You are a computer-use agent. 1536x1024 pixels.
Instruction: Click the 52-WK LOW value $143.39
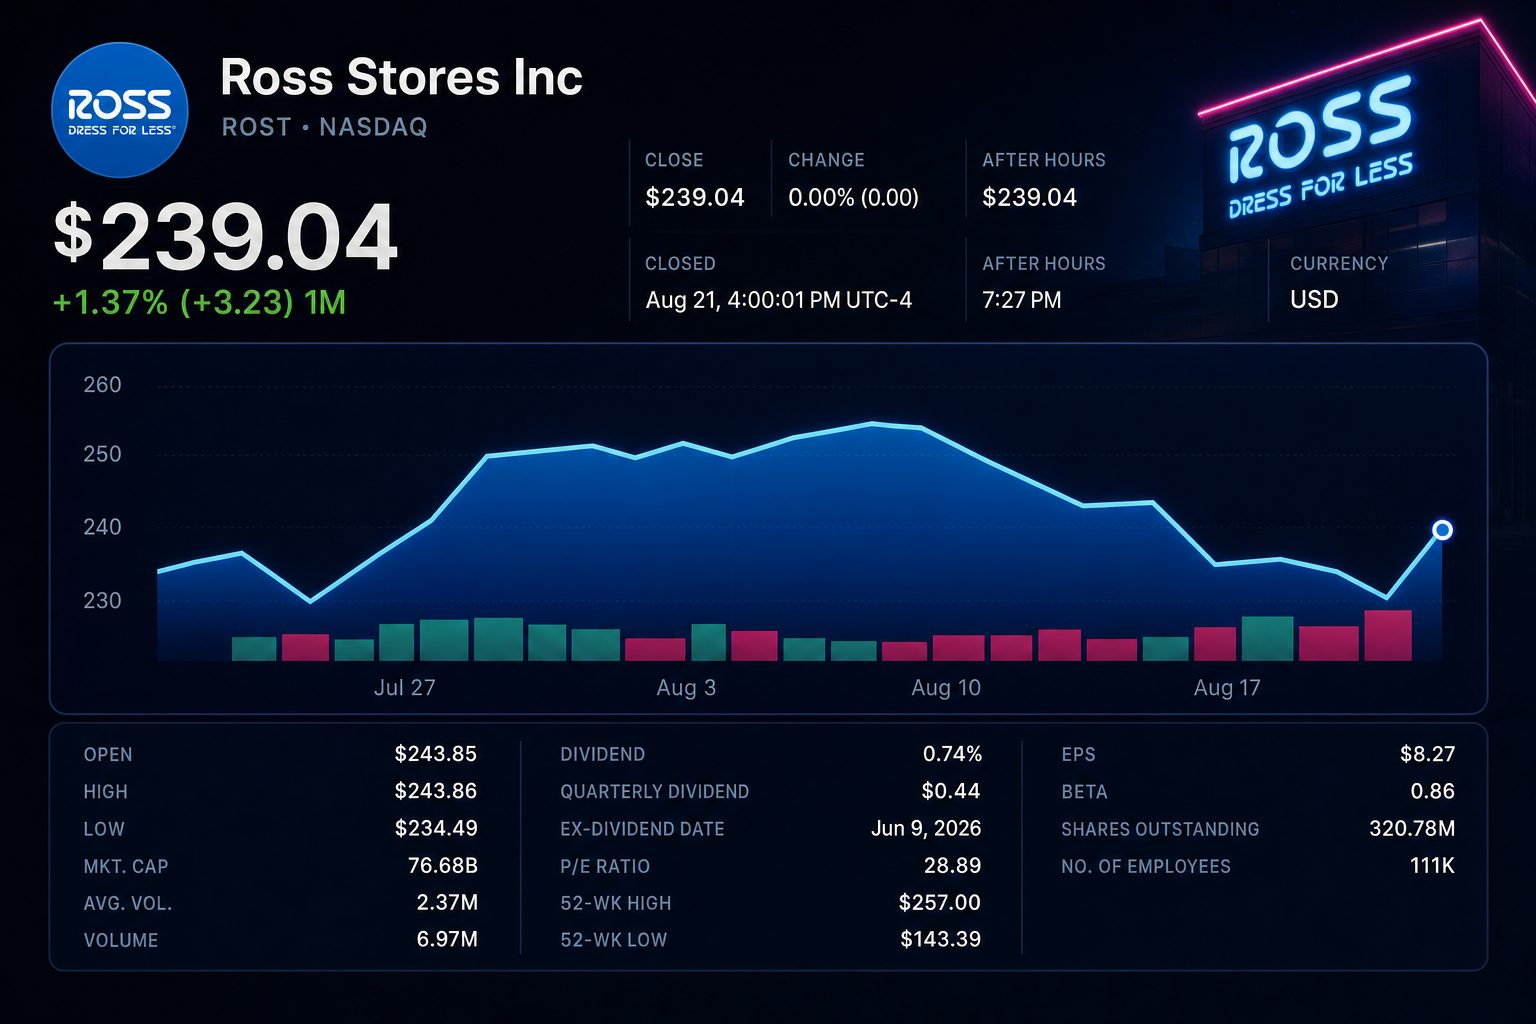point(940,939)
